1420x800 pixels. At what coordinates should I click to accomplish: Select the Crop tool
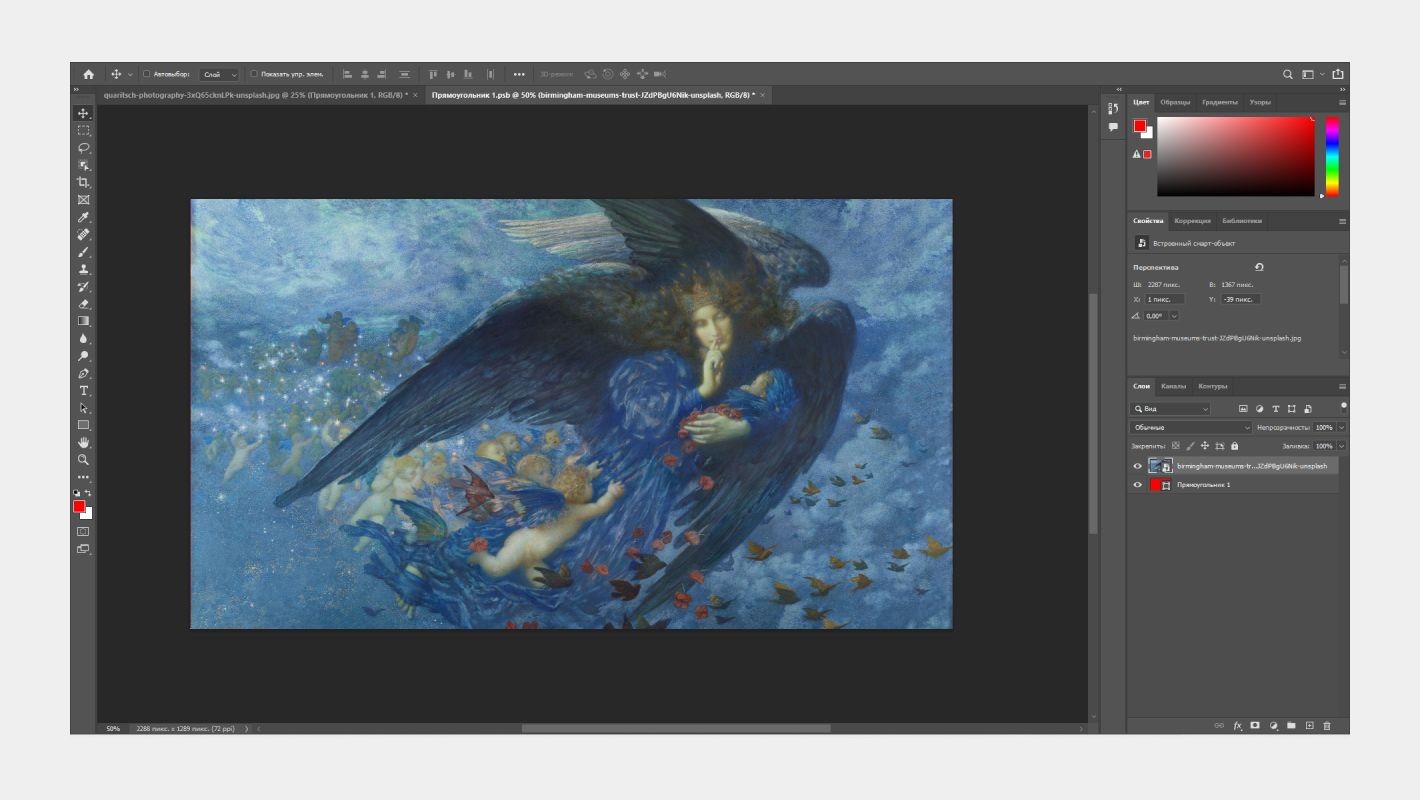click(x=84, y=182)
